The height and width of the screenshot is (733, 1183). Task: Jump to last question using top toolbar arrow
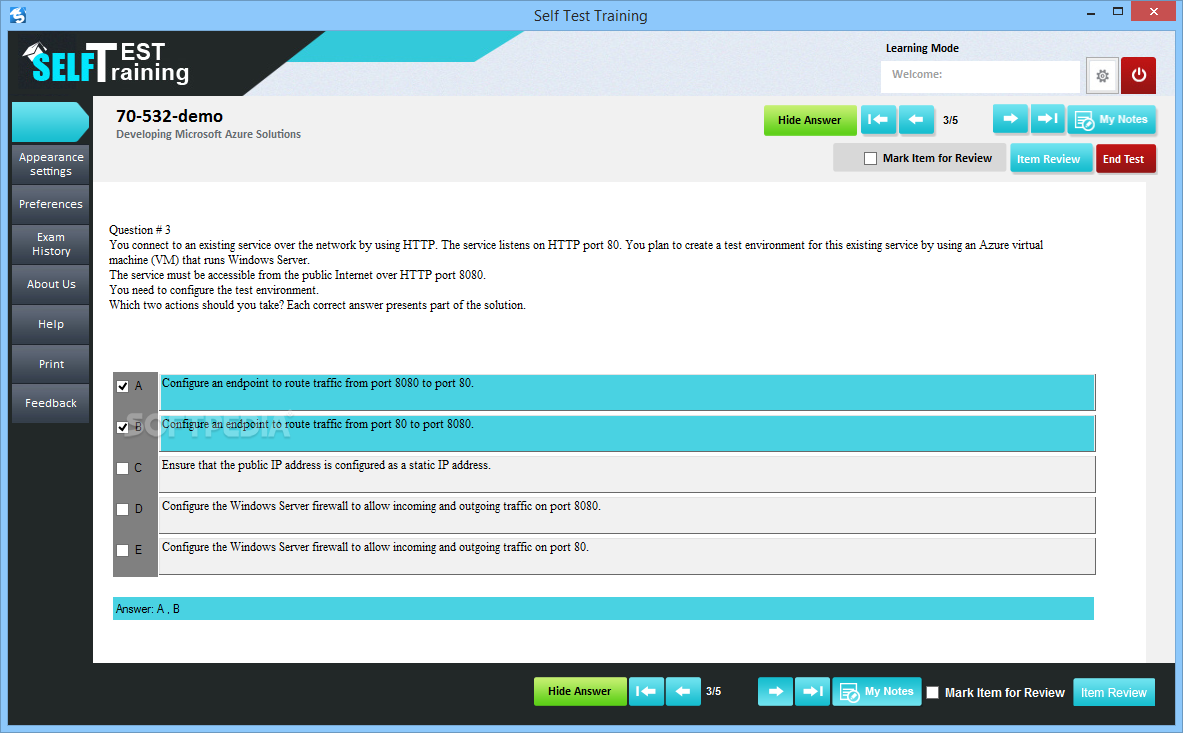[1047, 119]
